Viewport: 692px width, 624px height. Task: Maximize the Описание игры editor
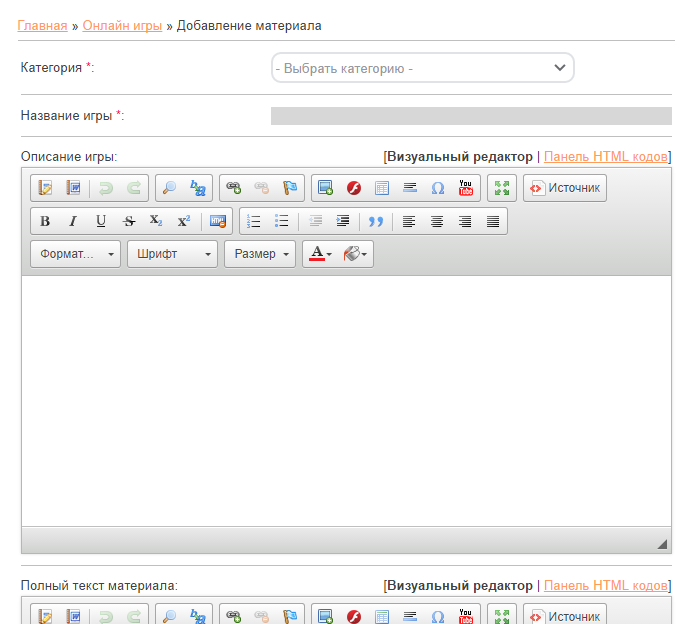[502, 188]
